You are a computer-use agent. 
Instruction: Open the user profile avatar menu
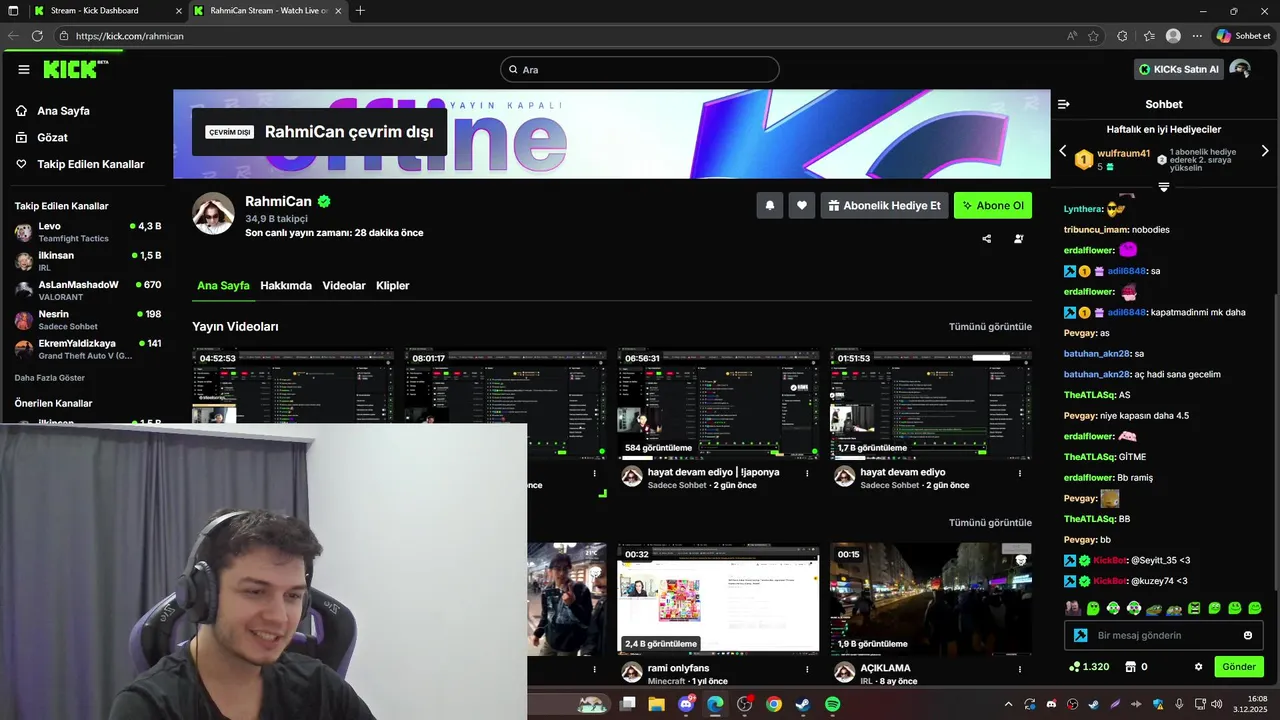pos(1240,69)
